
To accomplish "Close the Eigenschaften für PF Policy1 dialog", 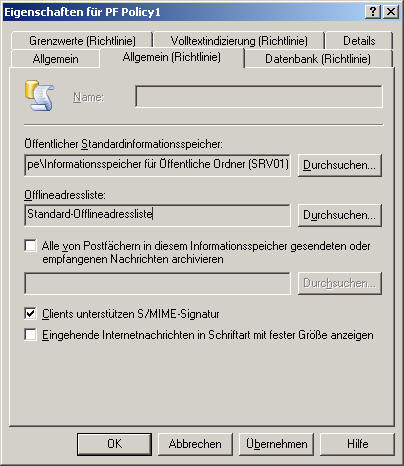I will [390, 12].
